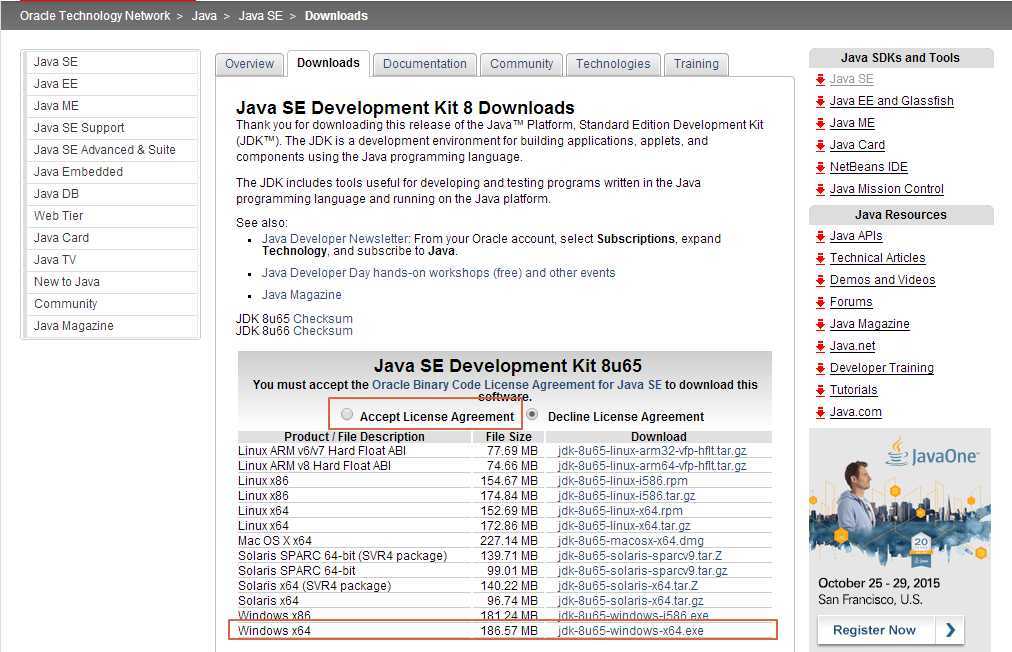Select the Accept License Agreement radio button
The width and height of the screenshot is (1012, 652).
(347, 414)
